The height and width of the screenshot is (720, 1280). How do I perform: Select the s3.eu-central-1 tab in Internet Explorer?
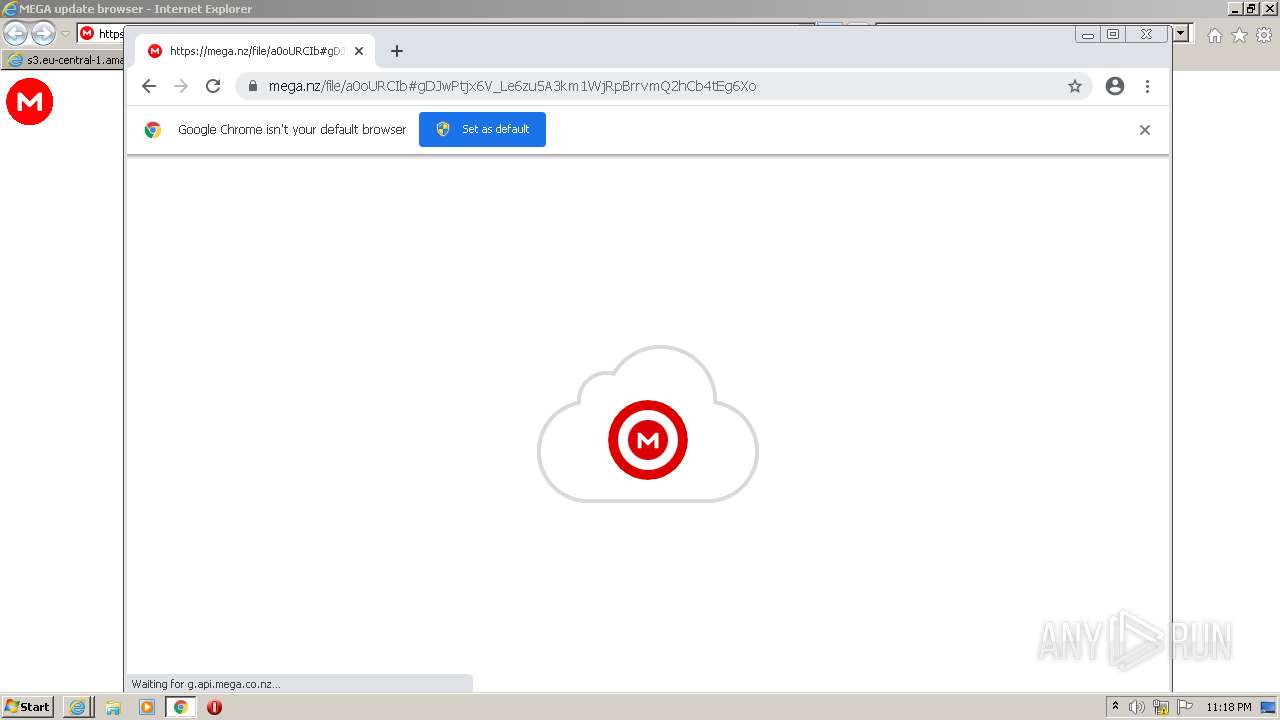click(64, 60)
